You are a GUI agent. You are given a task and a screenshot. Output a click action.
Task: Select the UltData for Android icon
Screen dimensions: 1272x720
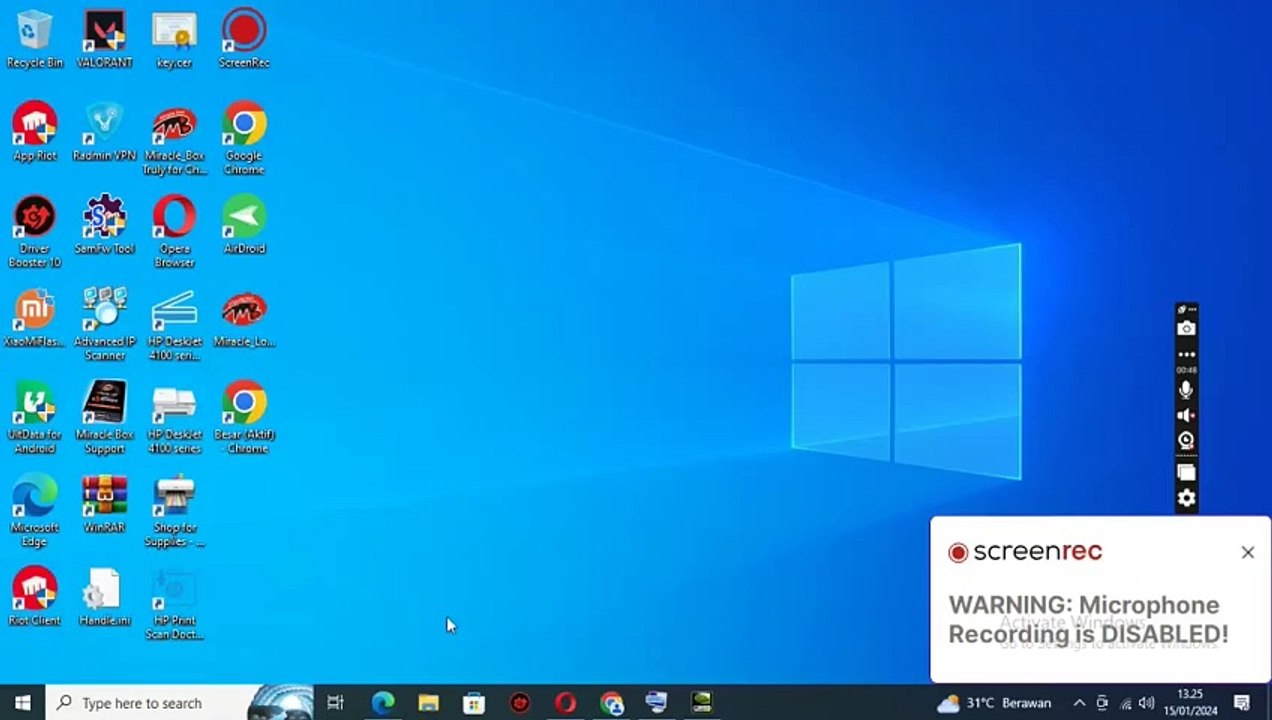point(34,418)
